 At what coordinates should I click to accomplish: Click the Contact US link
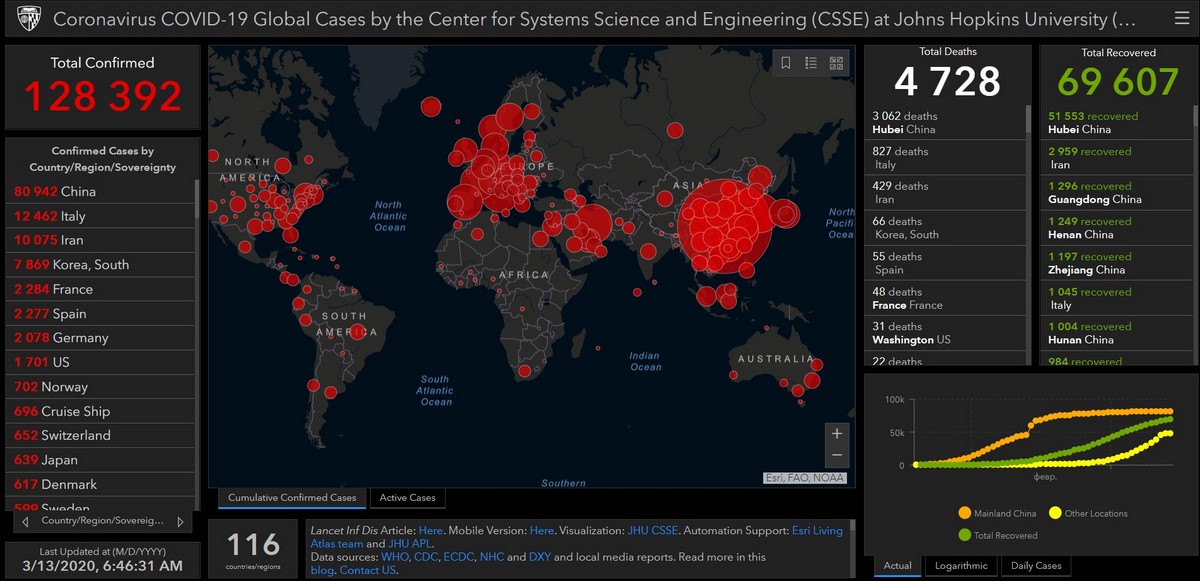pyautogui.click(x=367, y=570)
